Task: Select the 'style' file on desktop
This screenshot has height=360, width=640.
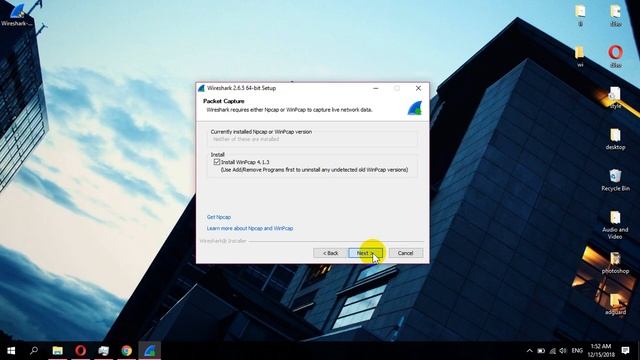Action: (615, 98)
